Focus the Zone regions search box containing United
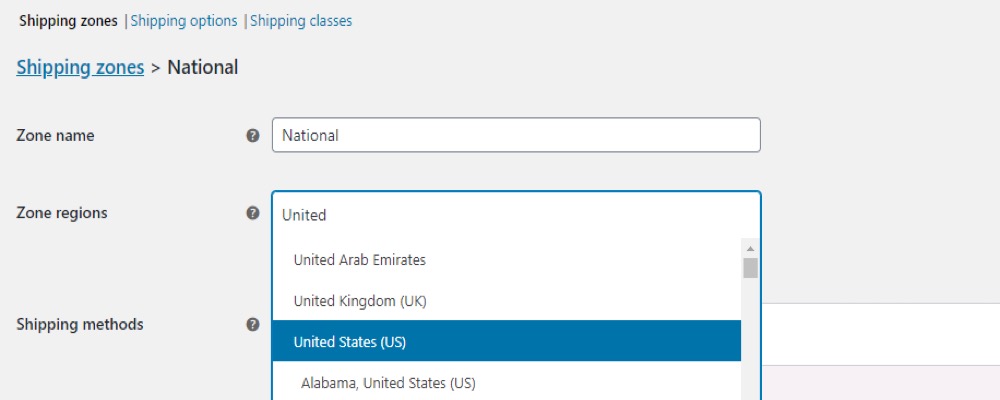Image resolution: width=1000 pixels, height=400 pixels. [x=516, y=215]
